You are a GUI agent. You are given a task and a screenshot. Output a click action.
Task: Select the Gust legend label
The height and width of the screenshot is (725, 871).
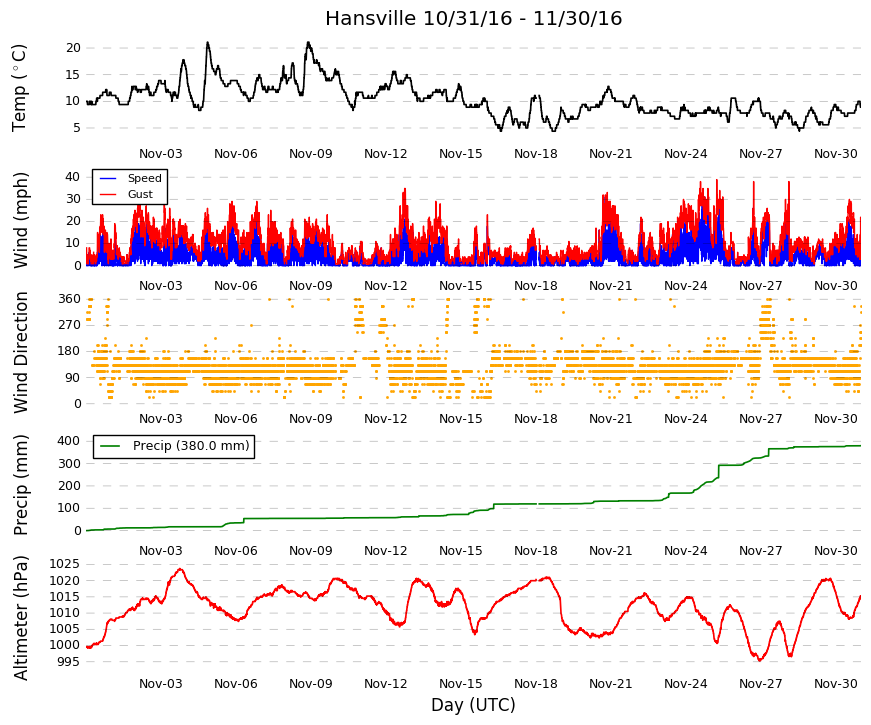point(140,194)
